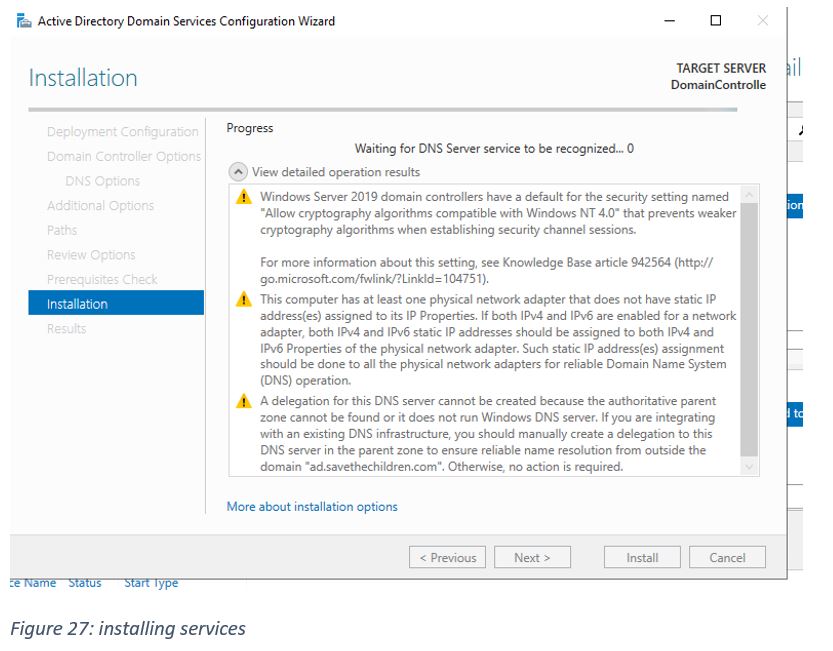Select the Installation step in sidebar
Image resolution: width=833 pixels, height=651 pixels.
pos(77,304)
